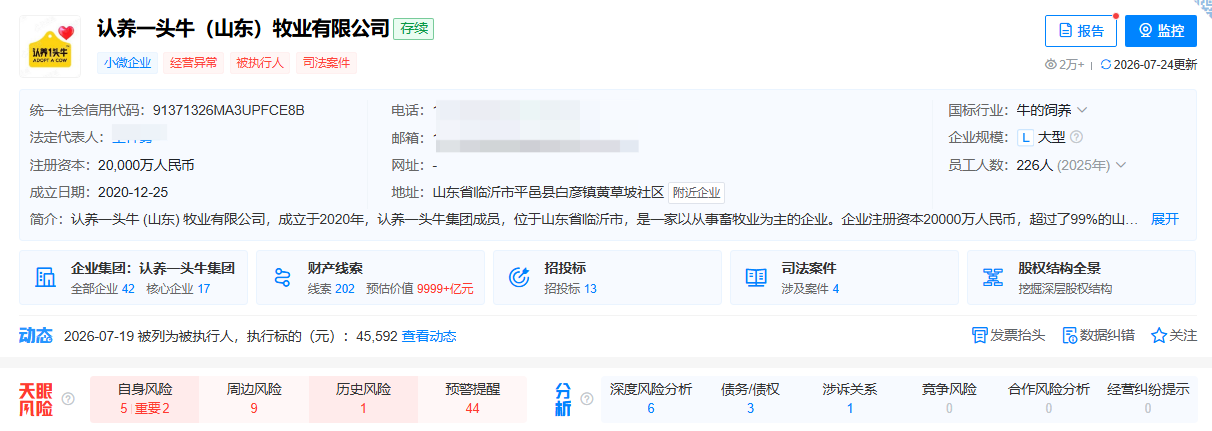Click the 财产线索 card icon
The height and width of the screenshot is (431, 1212).
tap(282, 277)
